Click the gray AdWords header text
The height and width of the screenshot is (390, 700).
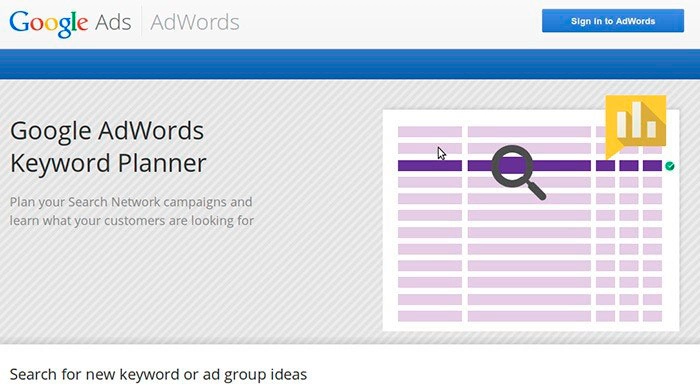pyautogui.click(x=195, y=22)
